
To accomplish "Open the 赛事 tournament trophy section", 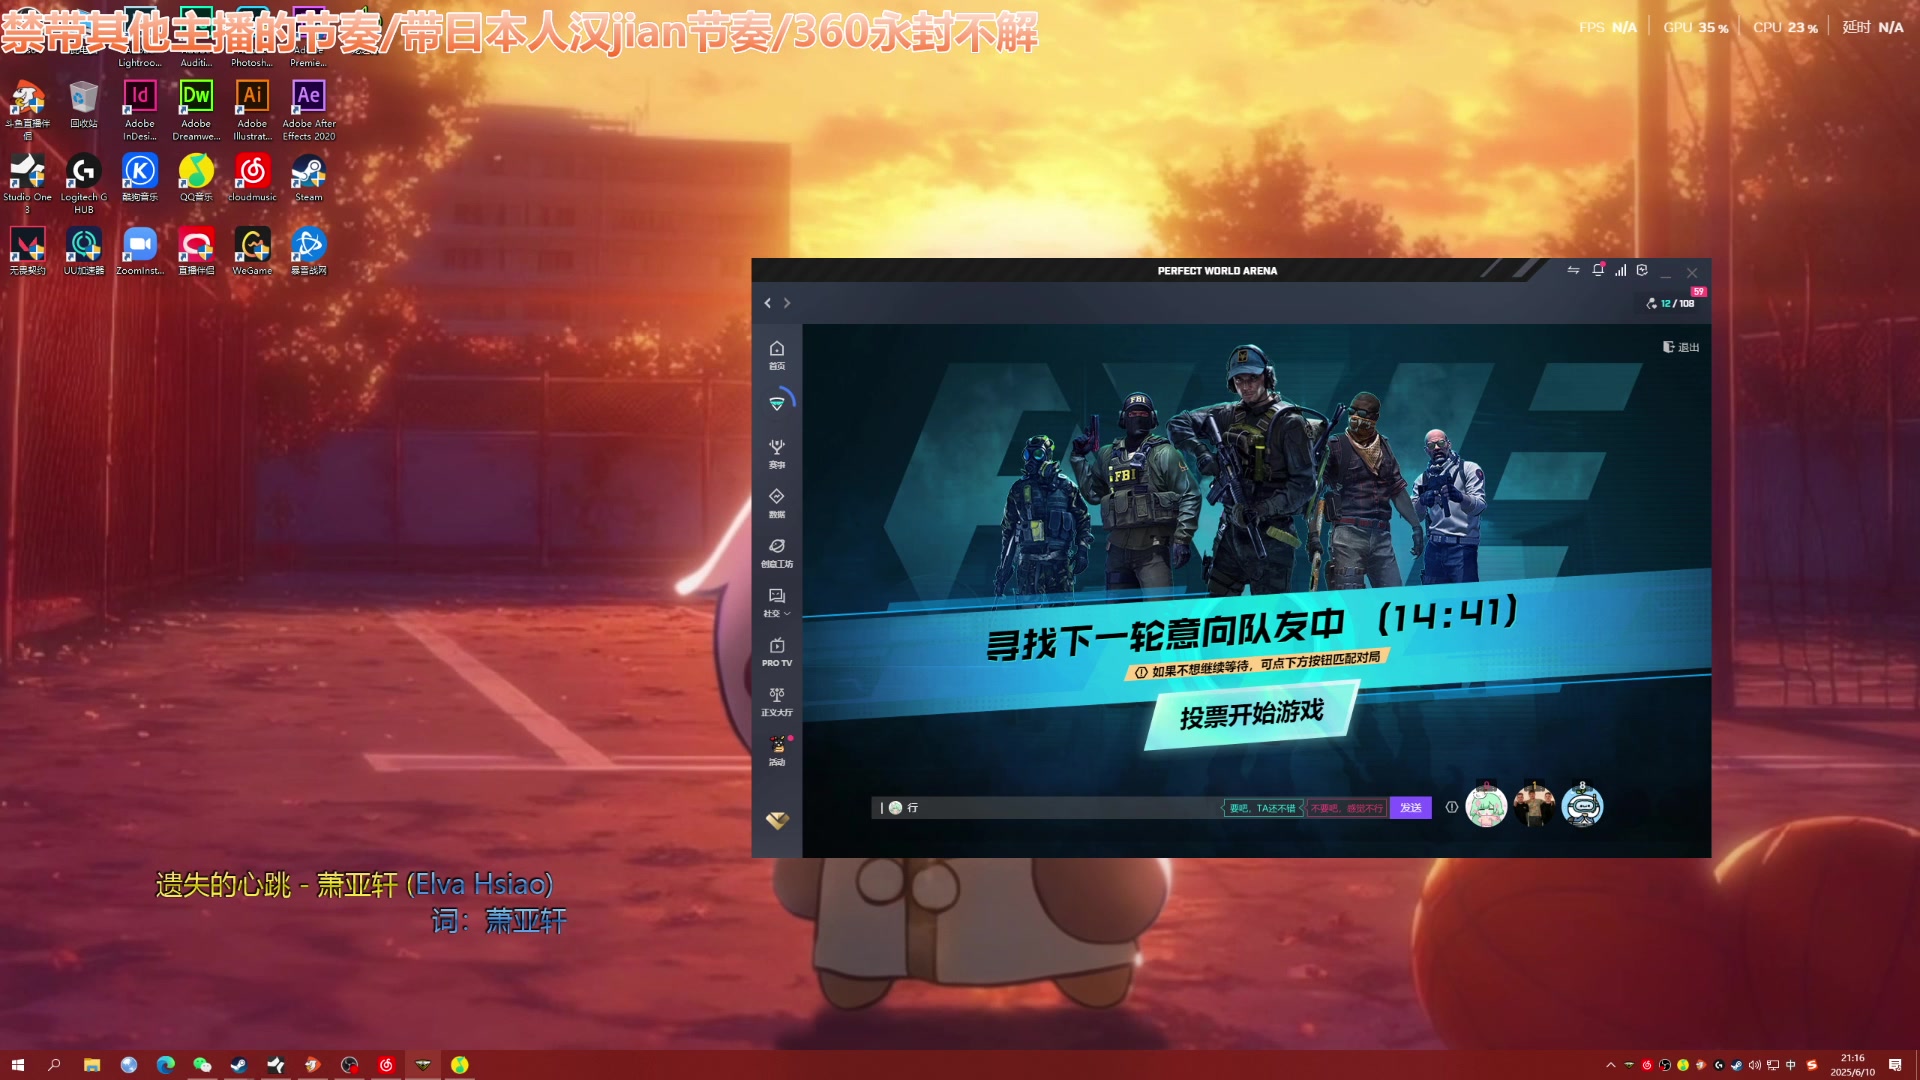I will [x=777, y=453].
